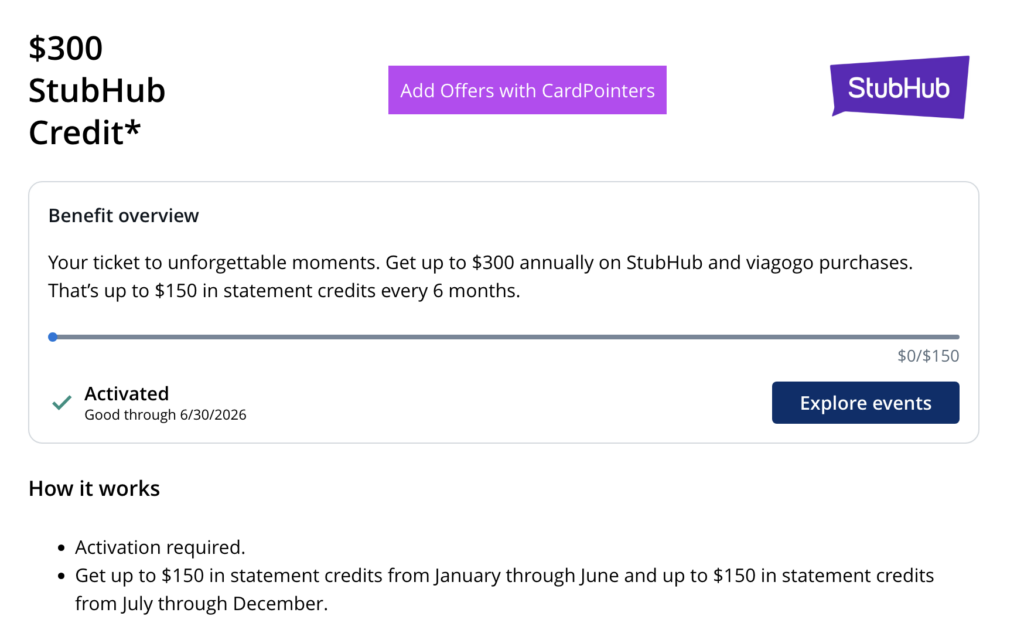Open Explore events
1024x633 pixels.
pyautogui.click(x=865, y=403)
